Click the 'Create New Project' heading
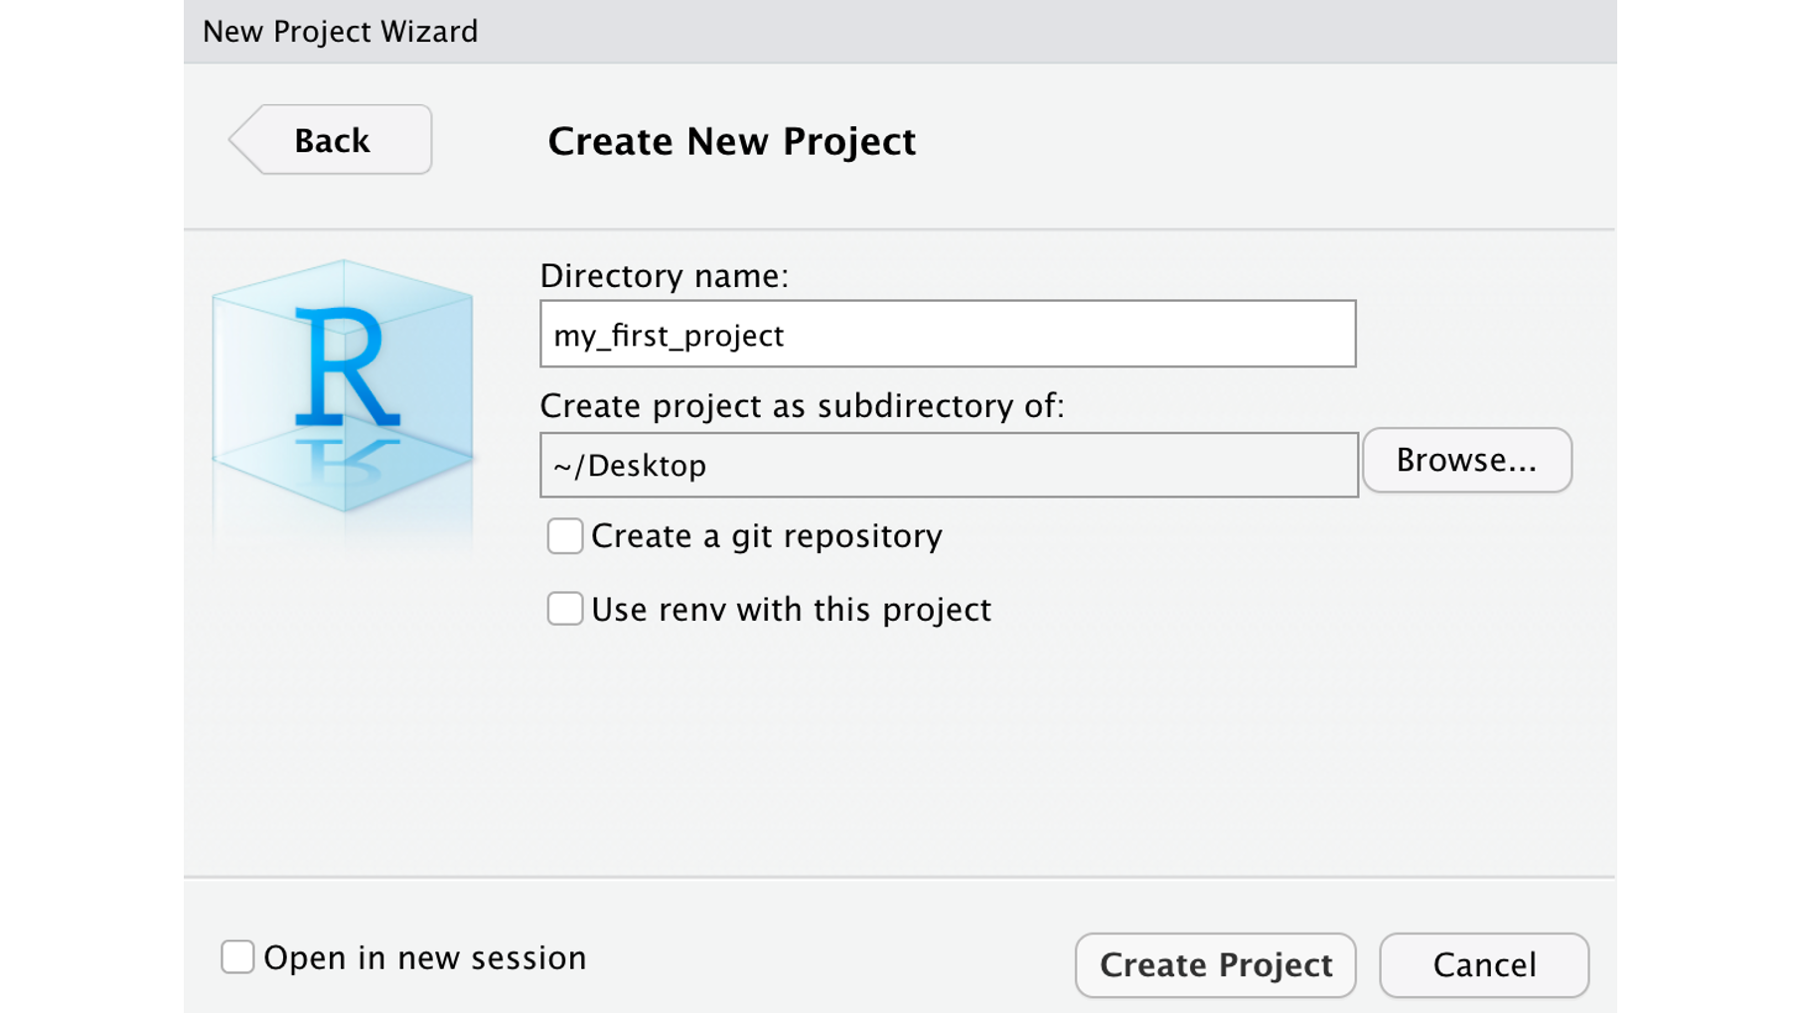Screen dimensions: 1801x1013 [x=732, y=141]
